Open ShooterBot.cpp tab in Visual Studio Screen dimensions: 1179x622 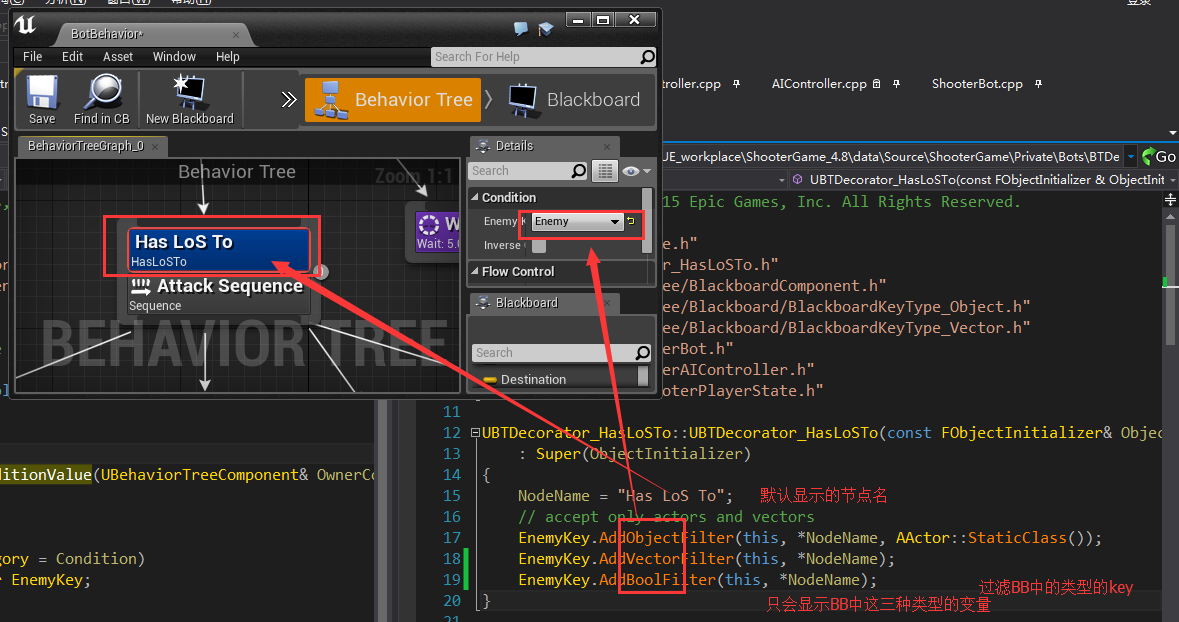pyautogui.click(x=977, y=84)
